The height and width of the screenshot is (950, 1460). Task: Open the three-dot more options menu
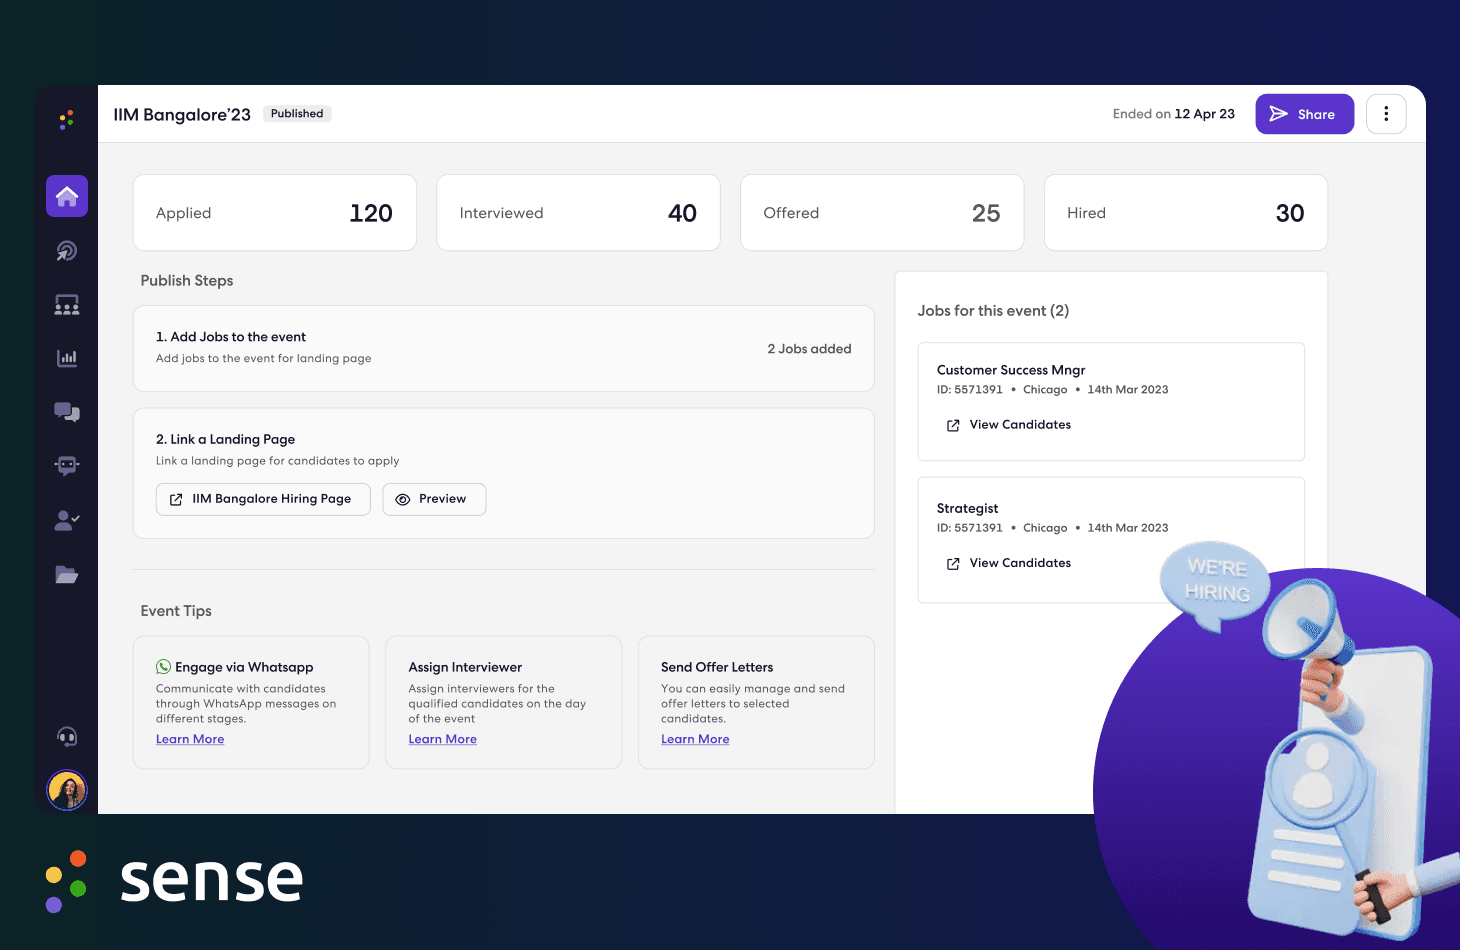pos(1386,114)
